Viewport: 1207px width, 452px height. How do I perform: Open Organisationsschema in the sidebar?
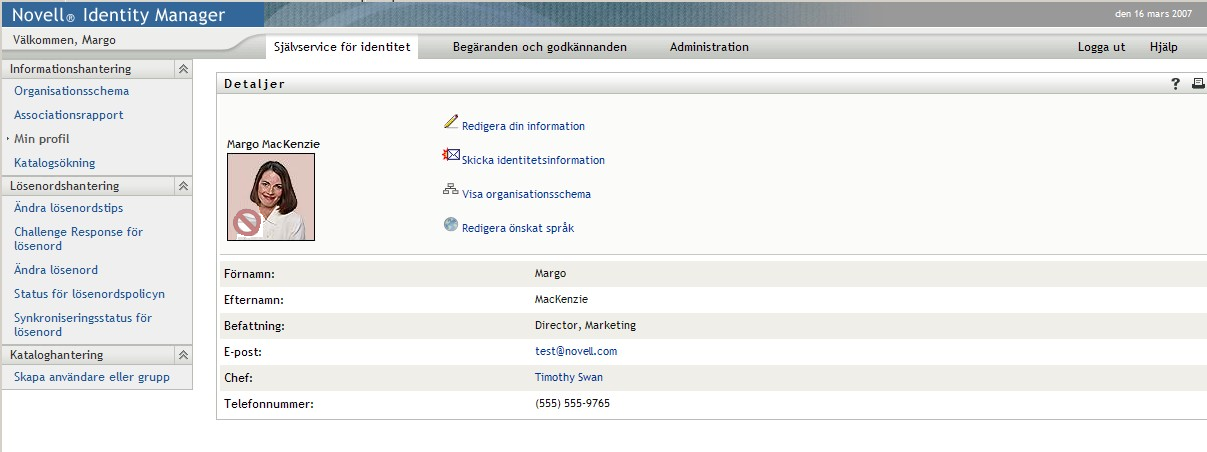[71, 91]
